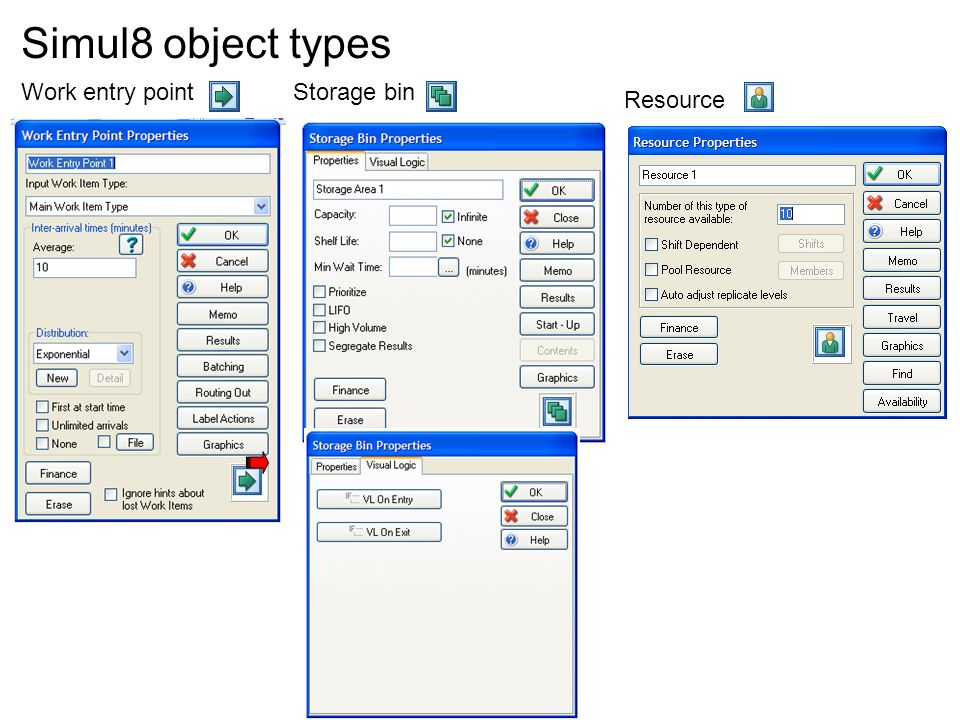Click Finance in the Resource Properties dialog
The height and width of the screenshot is (720, 960).
(679, 328)
